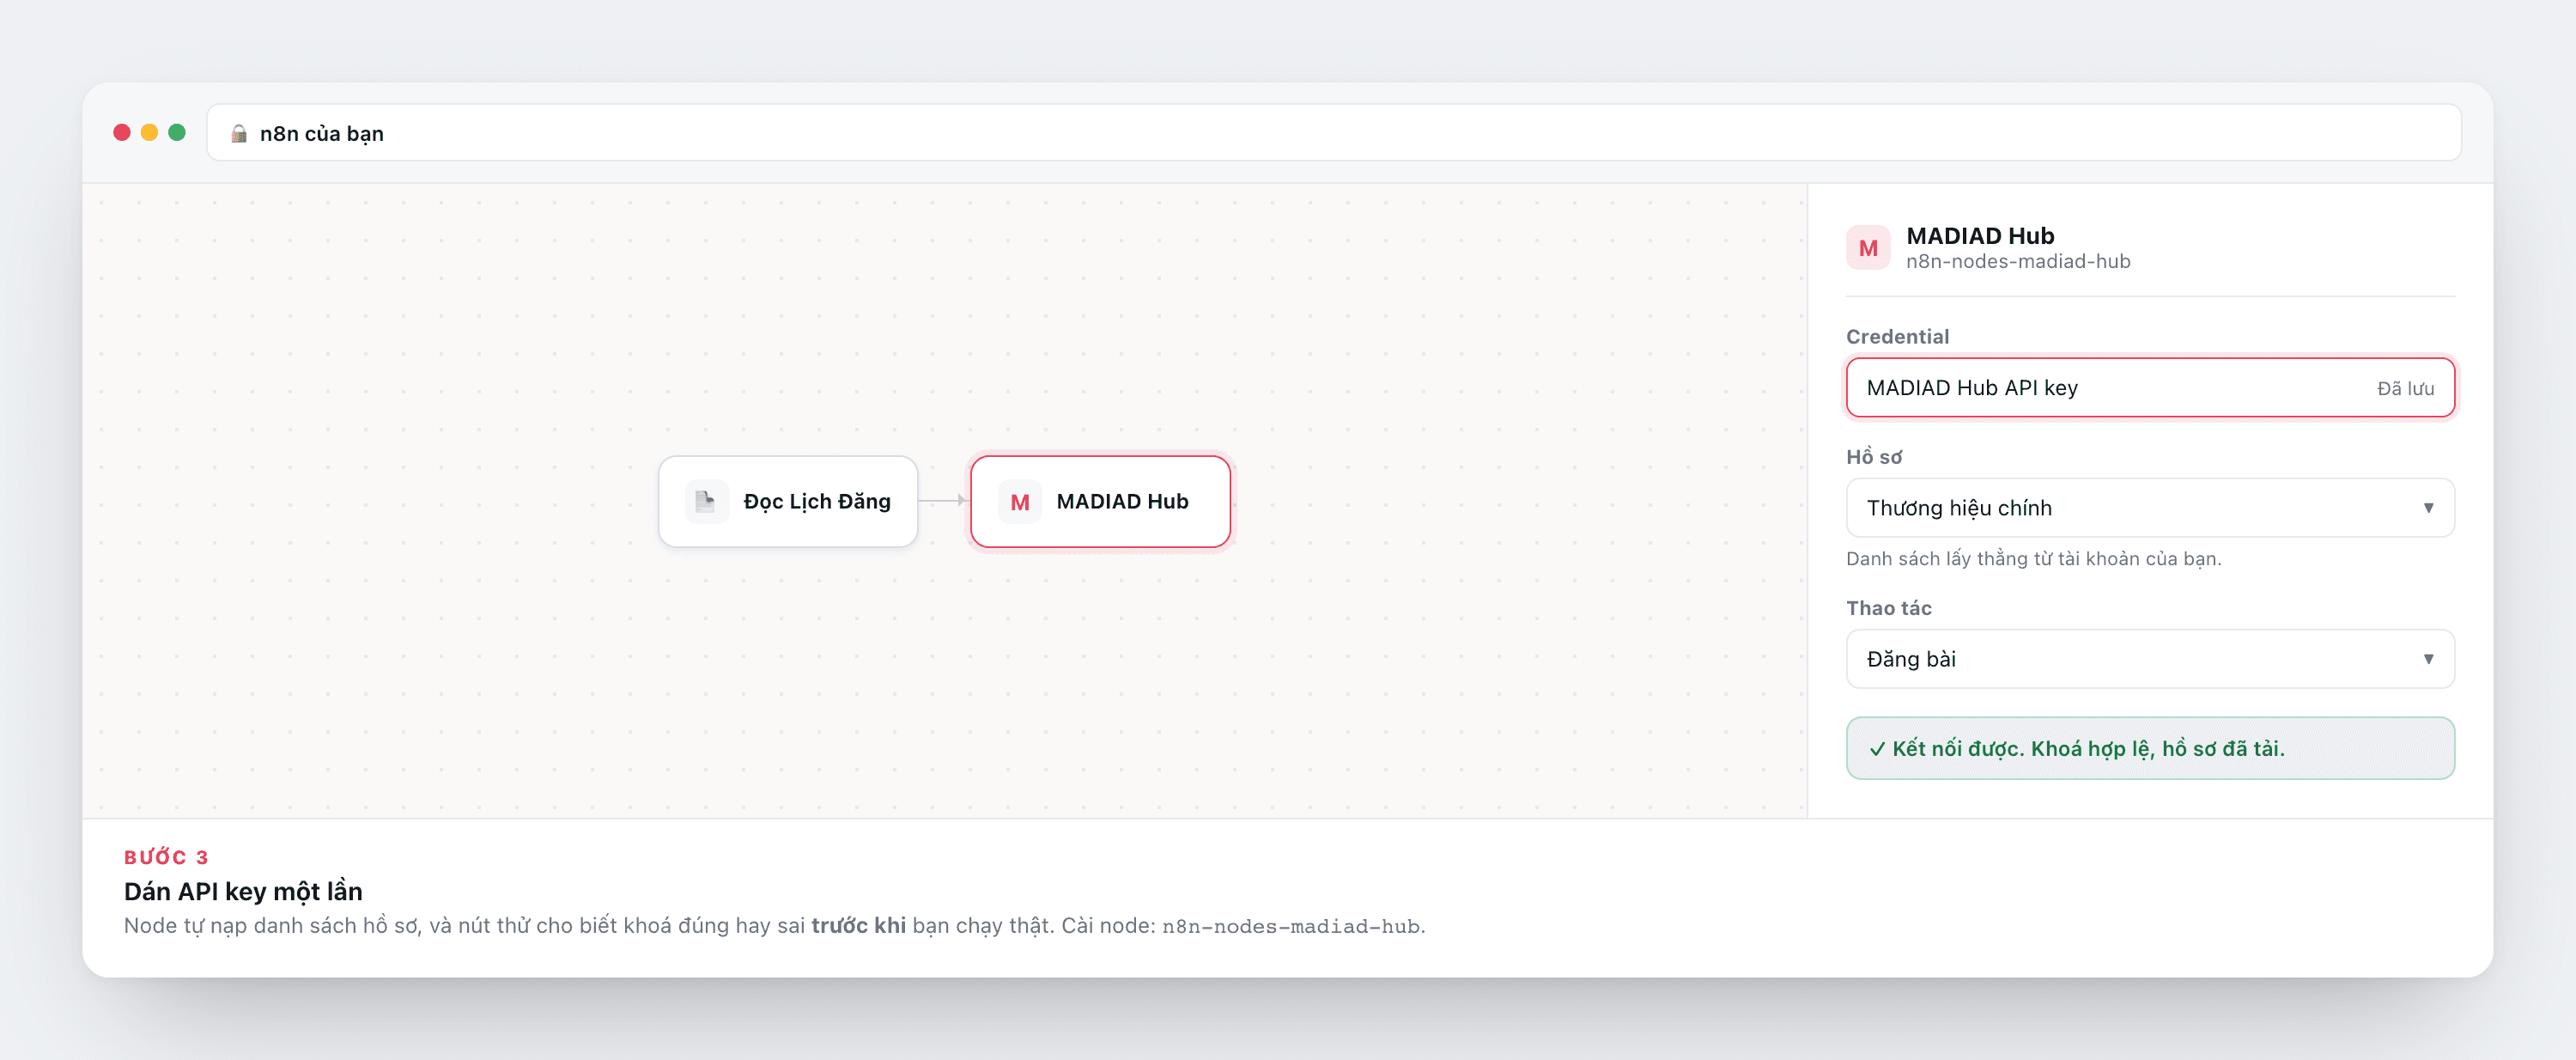Click the M icon on MADIAD Hub canvas node
The width and height of the screenshot is (2576, 1060).
tap(1020, 502)
